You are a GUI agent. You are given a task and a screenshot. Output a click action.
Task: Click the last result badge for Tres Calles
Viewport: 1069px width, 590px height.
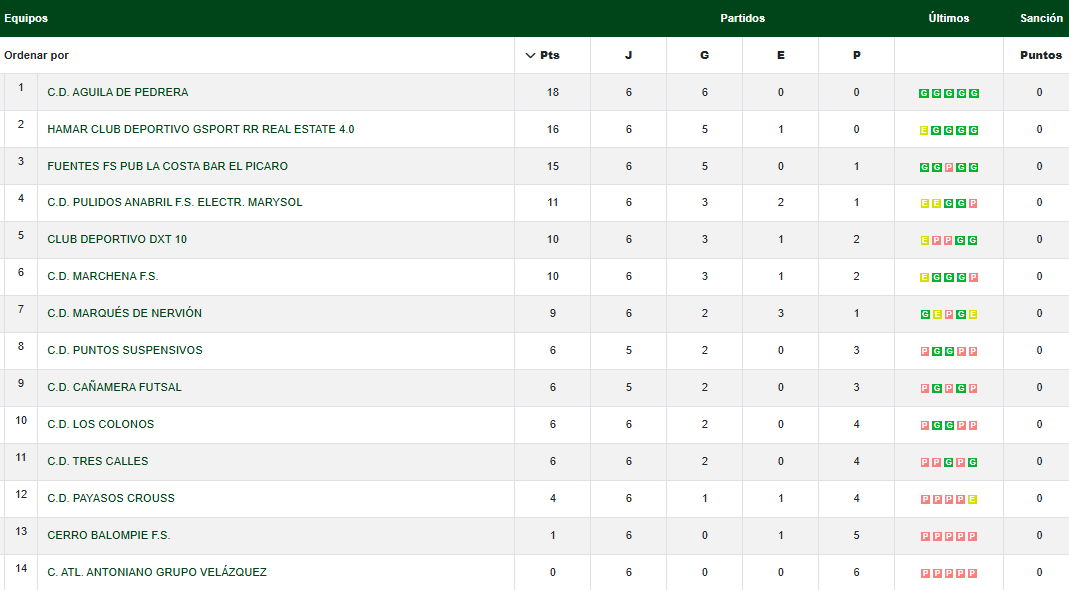[x=973, y=462]
